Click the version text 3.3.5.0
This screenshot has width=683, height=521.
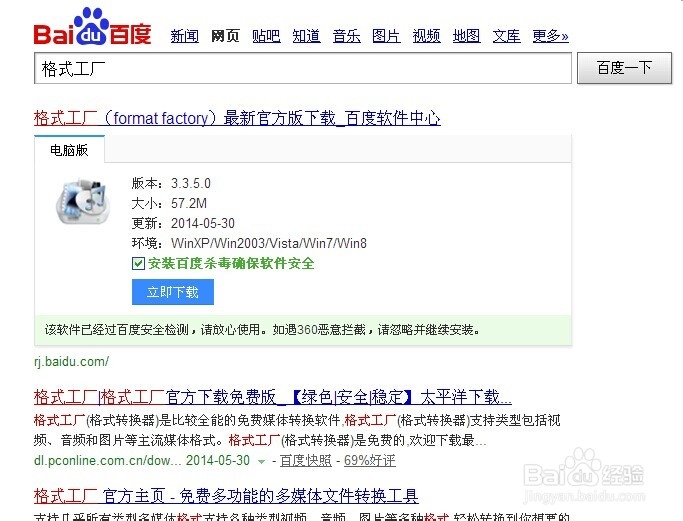[x=191, y=183]
